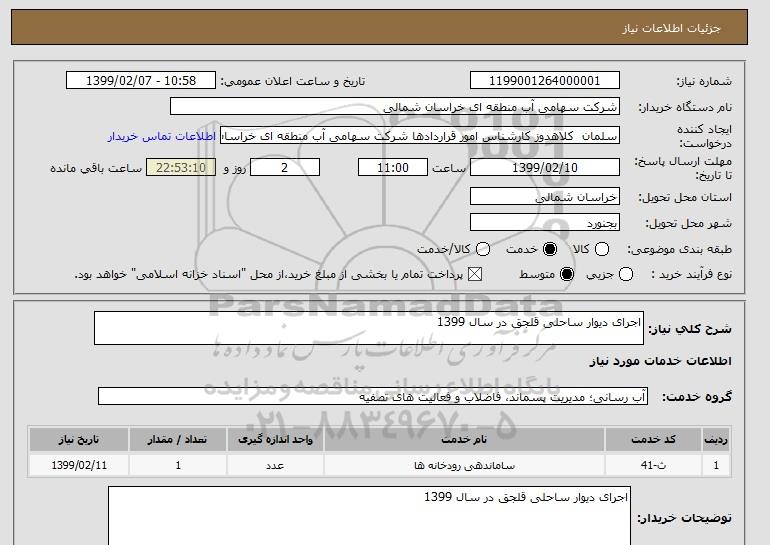Viewport: 770px width, 545px height.
Task: Click the service name ساماندهی رودخانه ها
Action: [x=464, y=465]
